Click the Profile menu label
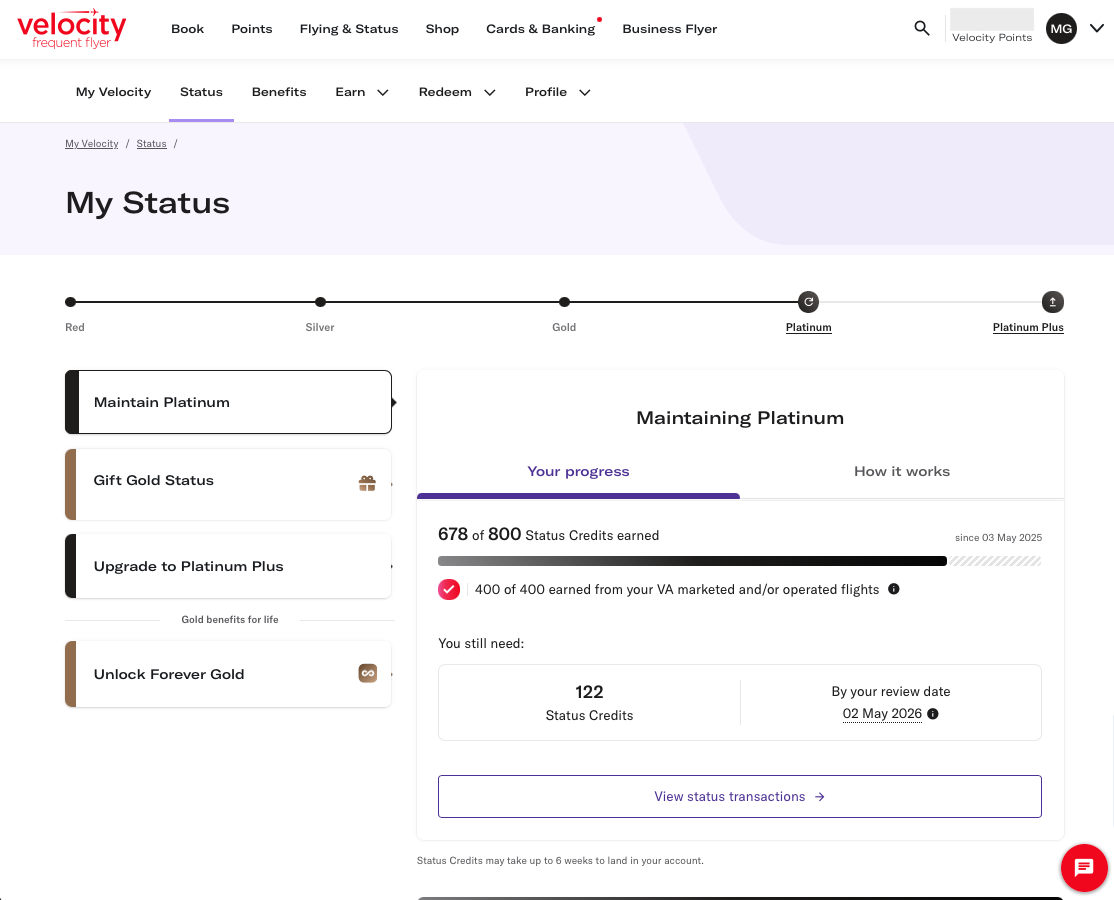Viewport: 1114px width, 900px height. [546, 92]
